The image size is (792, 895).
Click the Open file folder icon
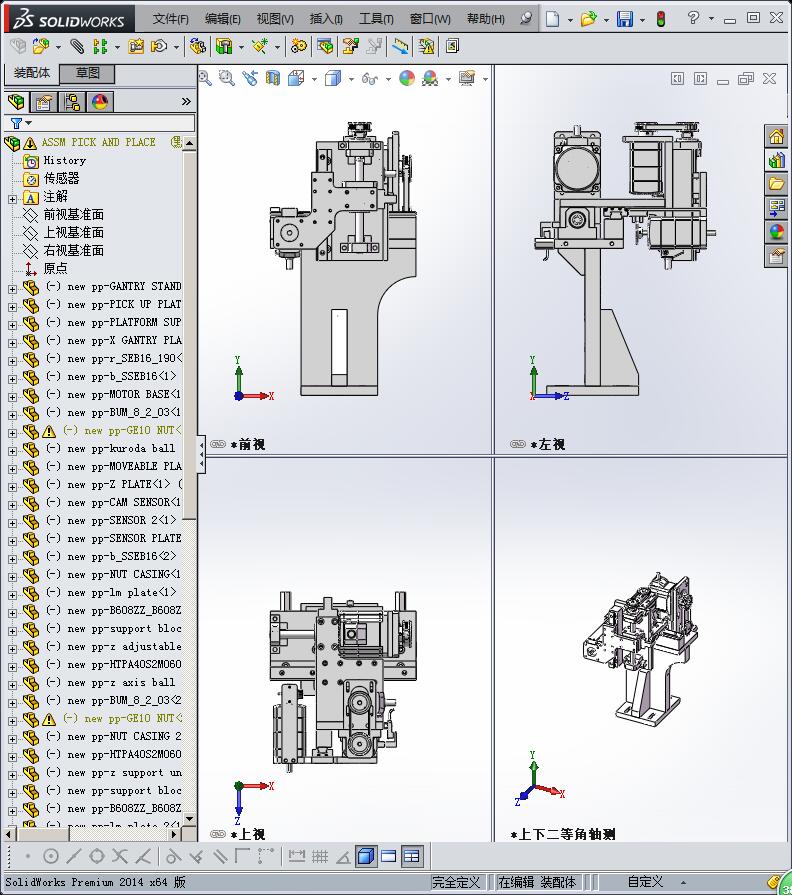[x=588, y=19]
